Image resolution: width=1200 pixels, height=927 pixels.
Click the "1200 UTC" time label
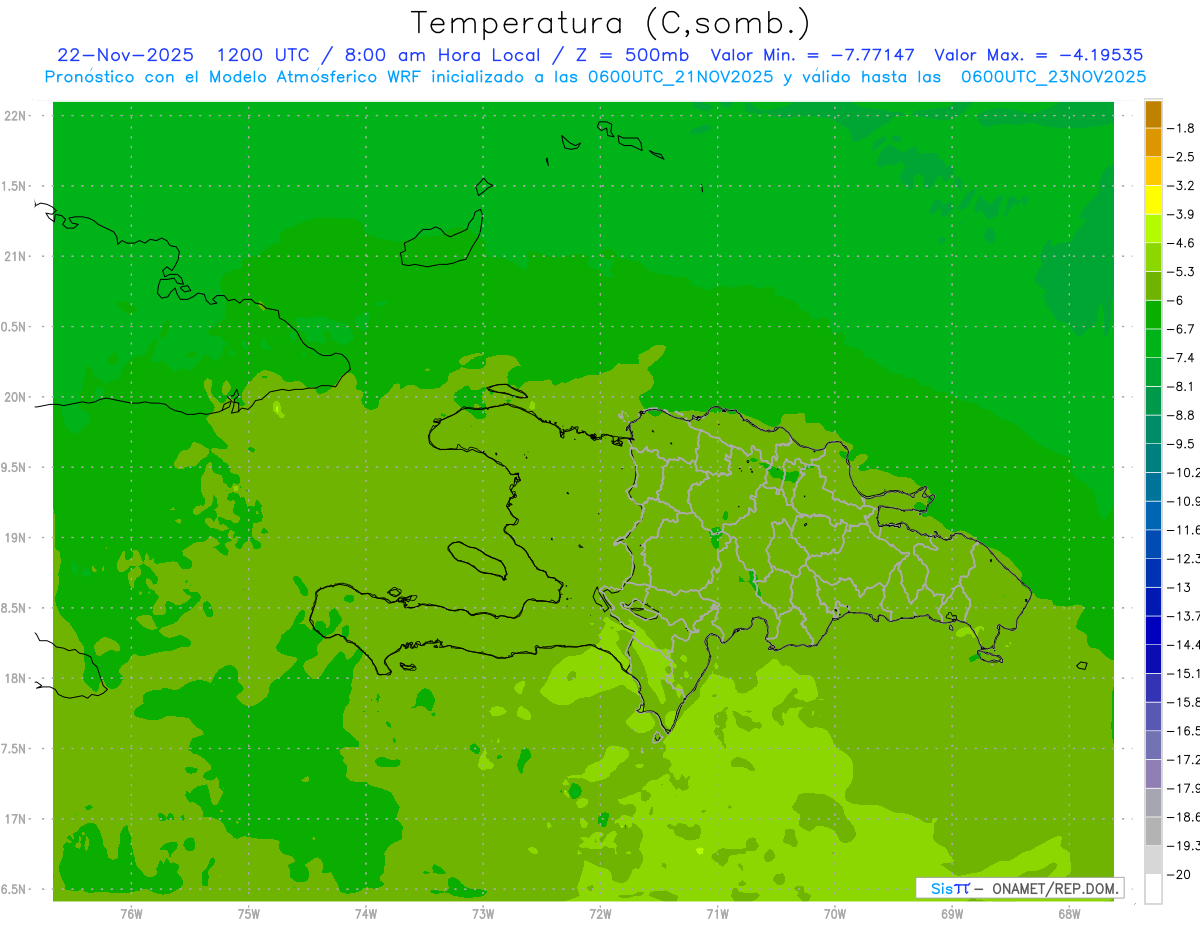click(263, 55)
